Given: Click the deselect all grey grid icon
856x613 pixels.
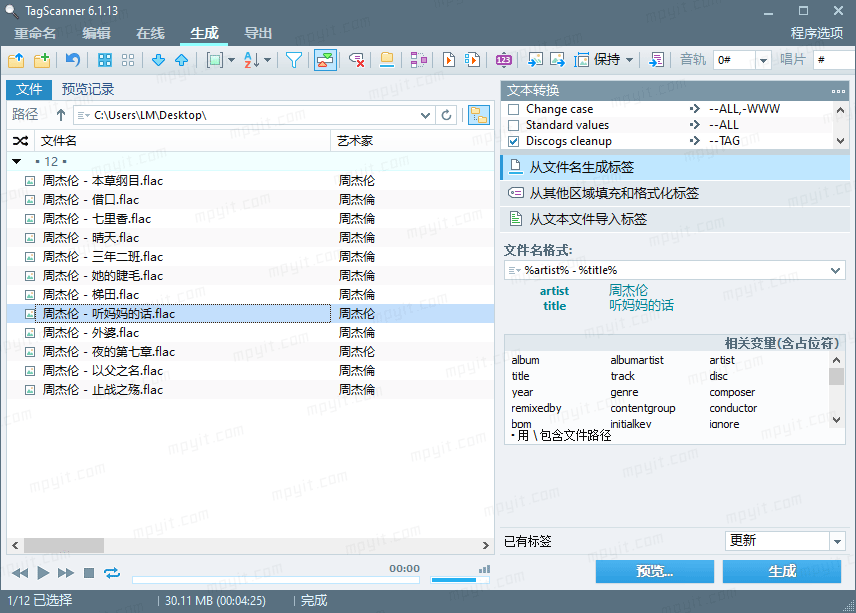Looking at the screenshot, I should click(128, 60).
